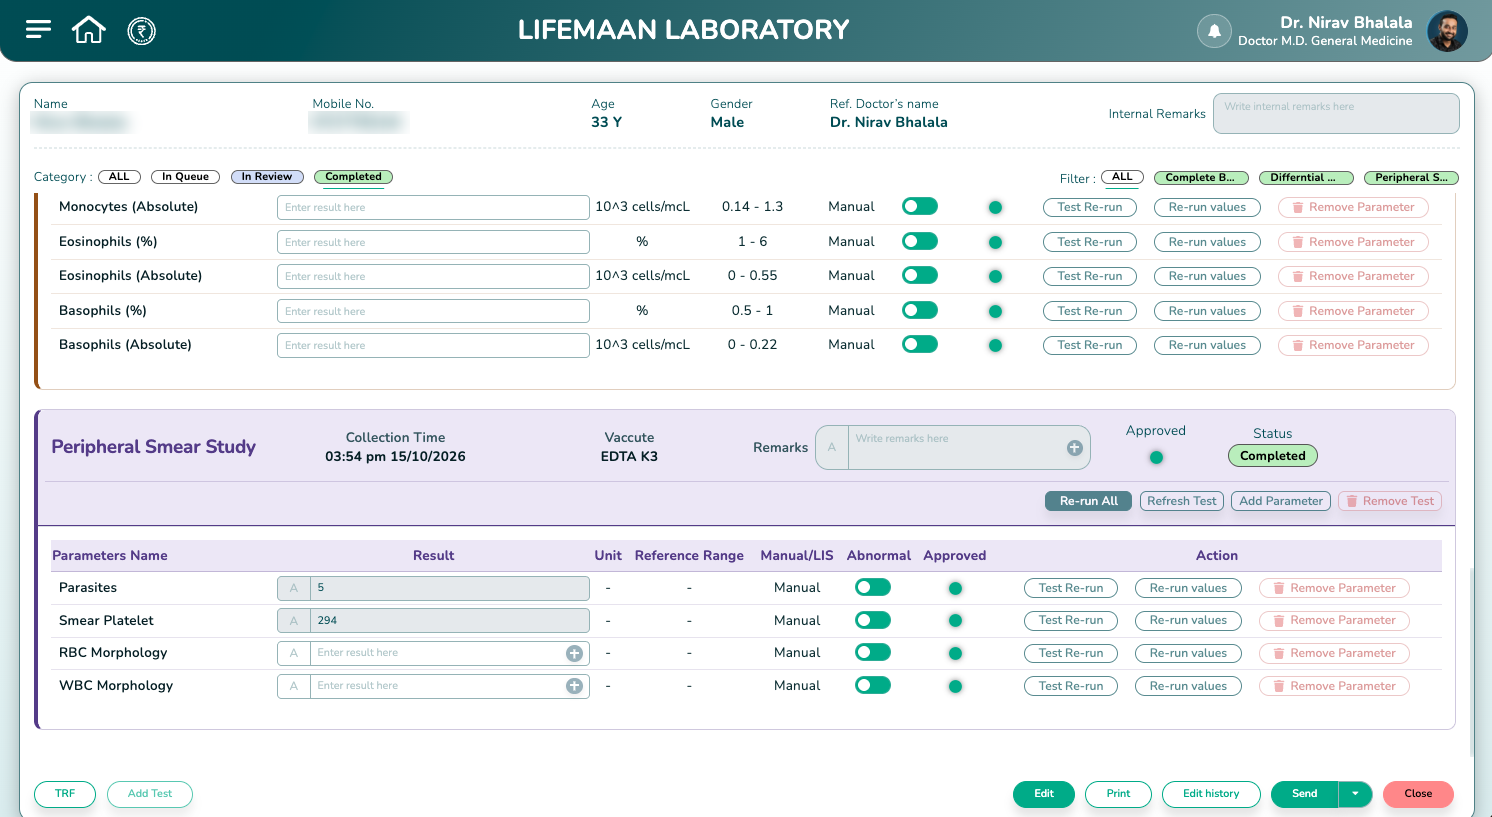The width and height of the screenshot is (1492, 817).
Task: Click the A prefix icon for Smear Platelet result
Action: point(294,621)
